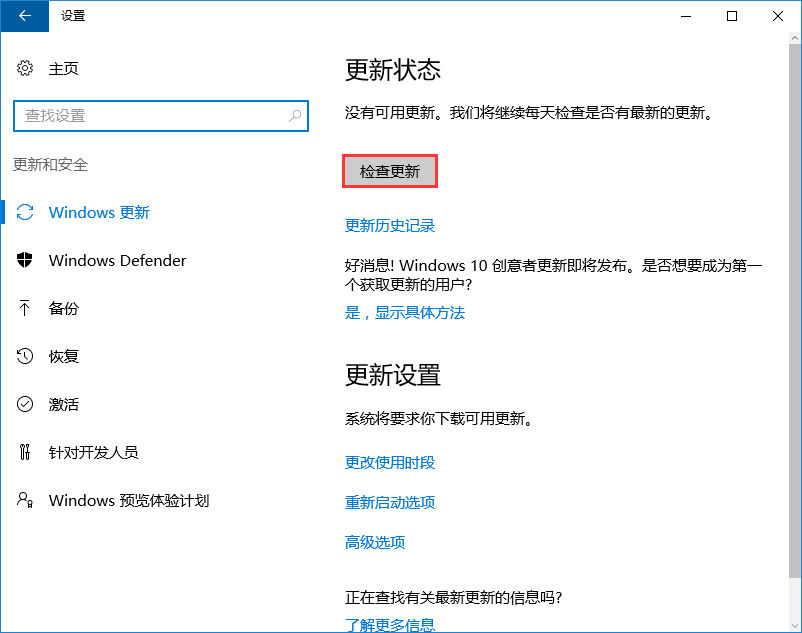The width and height of the screenshot is (802, 633).
Task: Click the 了解更多信息 link
Action: pos(390,622)
